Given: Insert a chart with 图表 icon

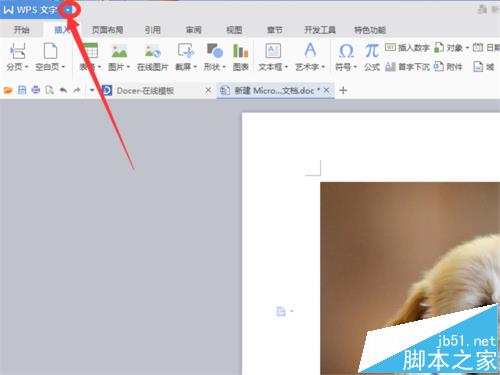Looking at the screenshot, I should (x=241, y=57).
